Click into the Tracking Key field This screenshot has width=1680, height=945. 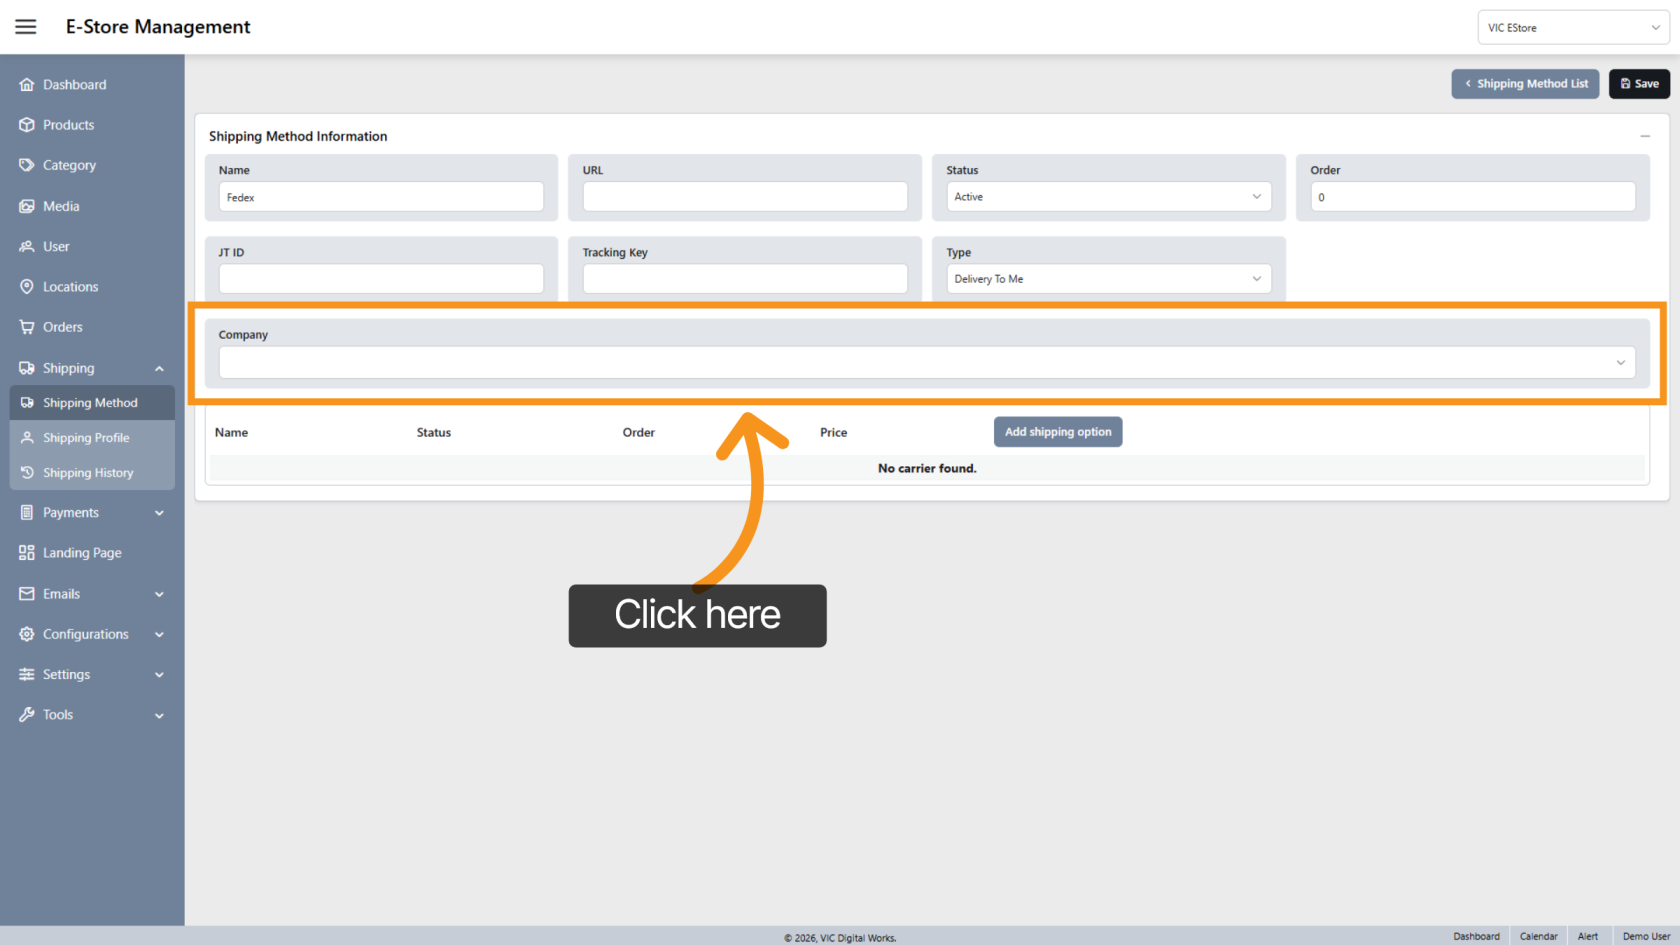(x=744, y=279)
